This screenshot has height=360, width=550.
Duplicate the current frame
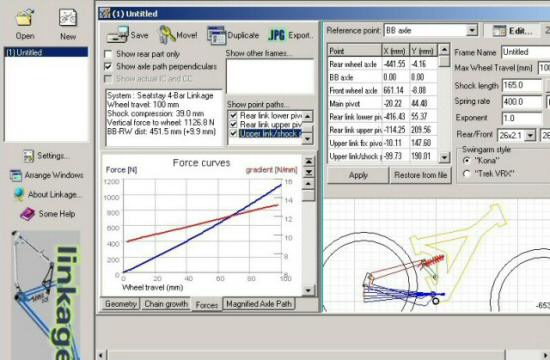pos(216,35)
